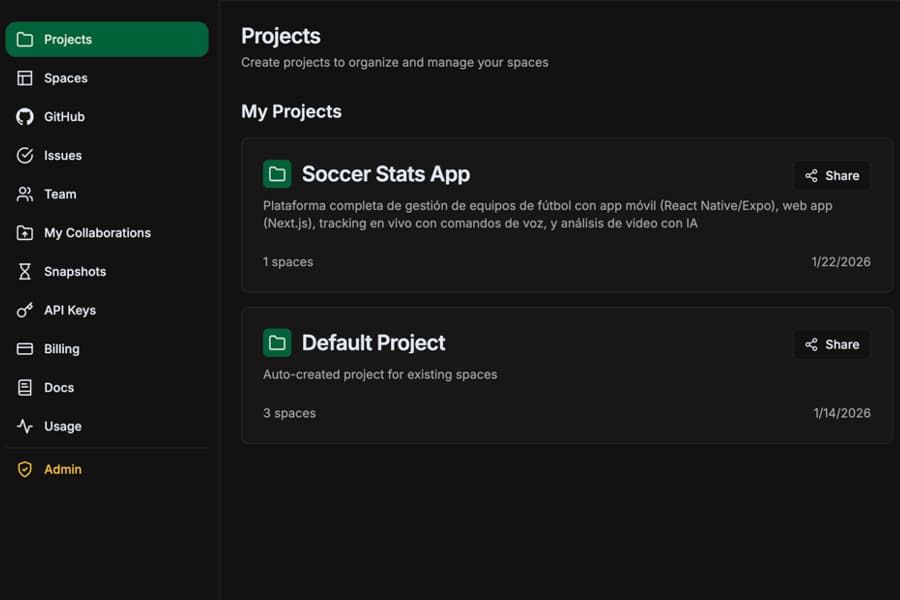Open Spaces using its grid icon
The width and height of the screenshot is (900, 600).
[x=25, y=78]
